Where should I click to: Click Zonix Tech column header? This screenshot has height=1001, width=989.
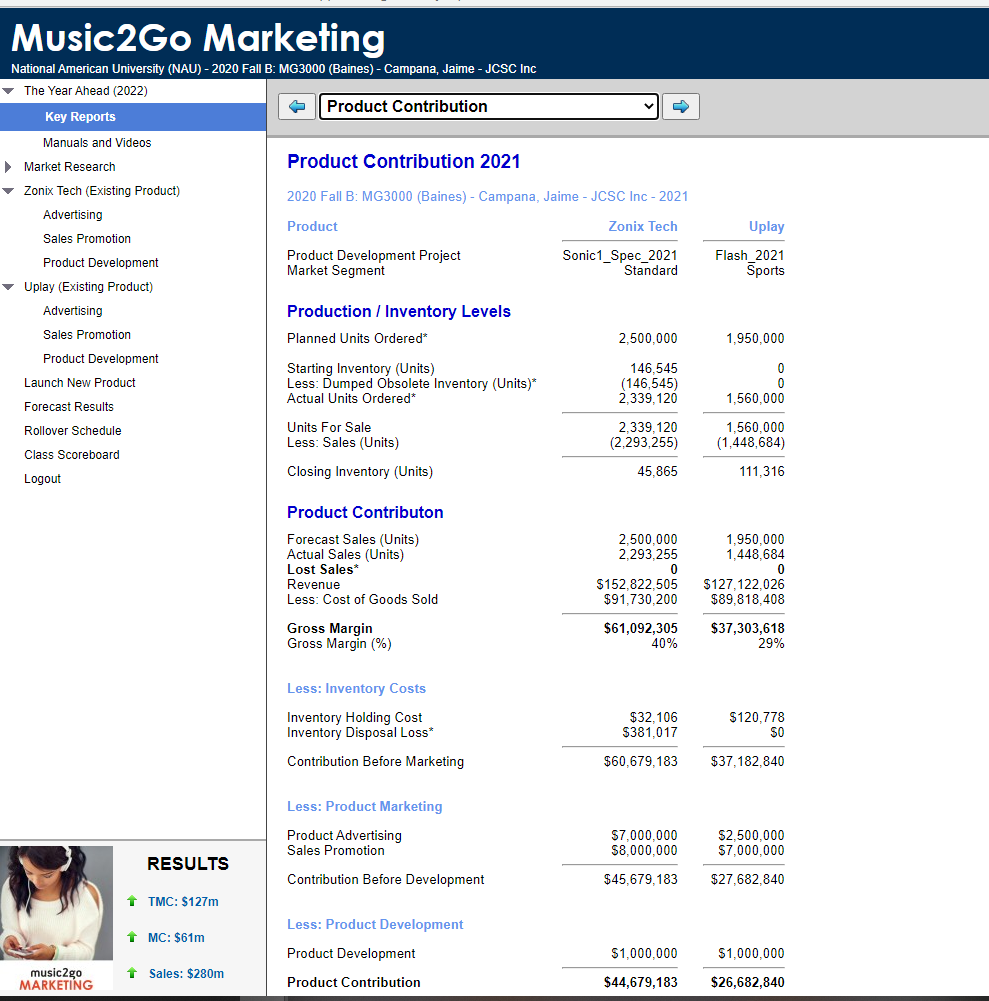point(643,227)
